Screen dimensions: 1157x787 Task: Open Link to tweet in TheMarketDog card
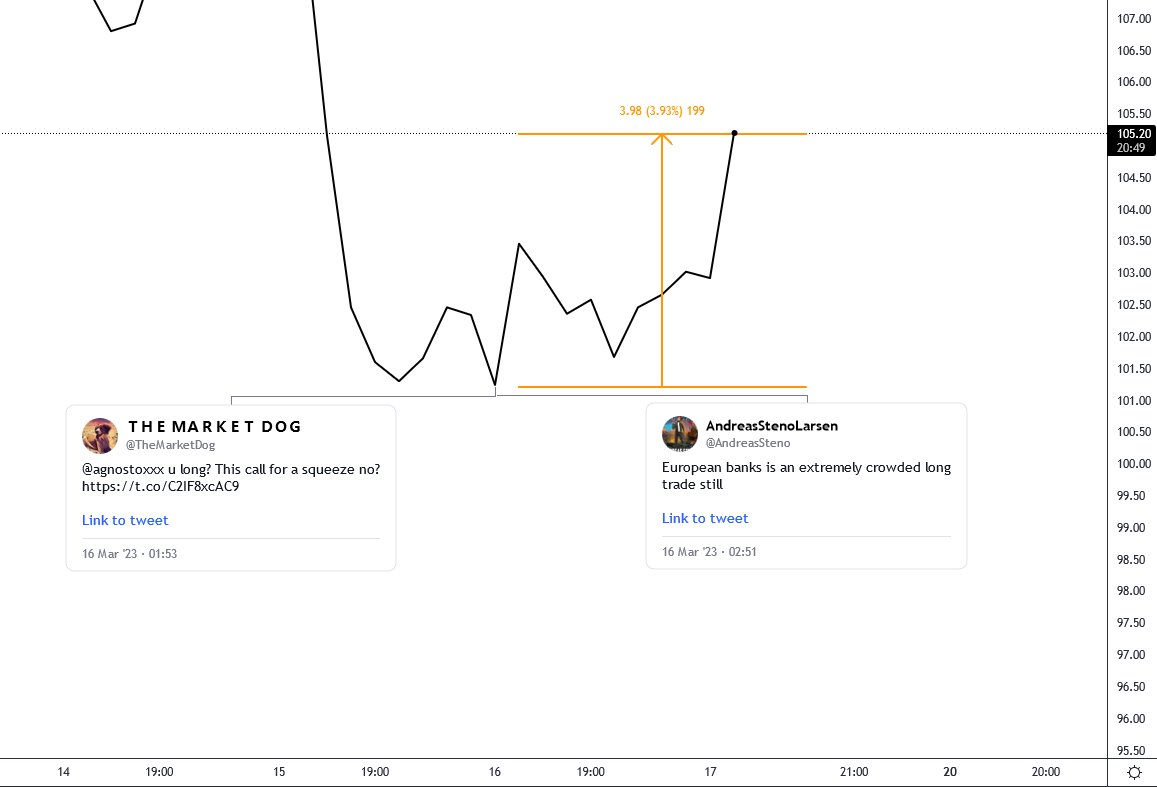[x=125, y=520]
